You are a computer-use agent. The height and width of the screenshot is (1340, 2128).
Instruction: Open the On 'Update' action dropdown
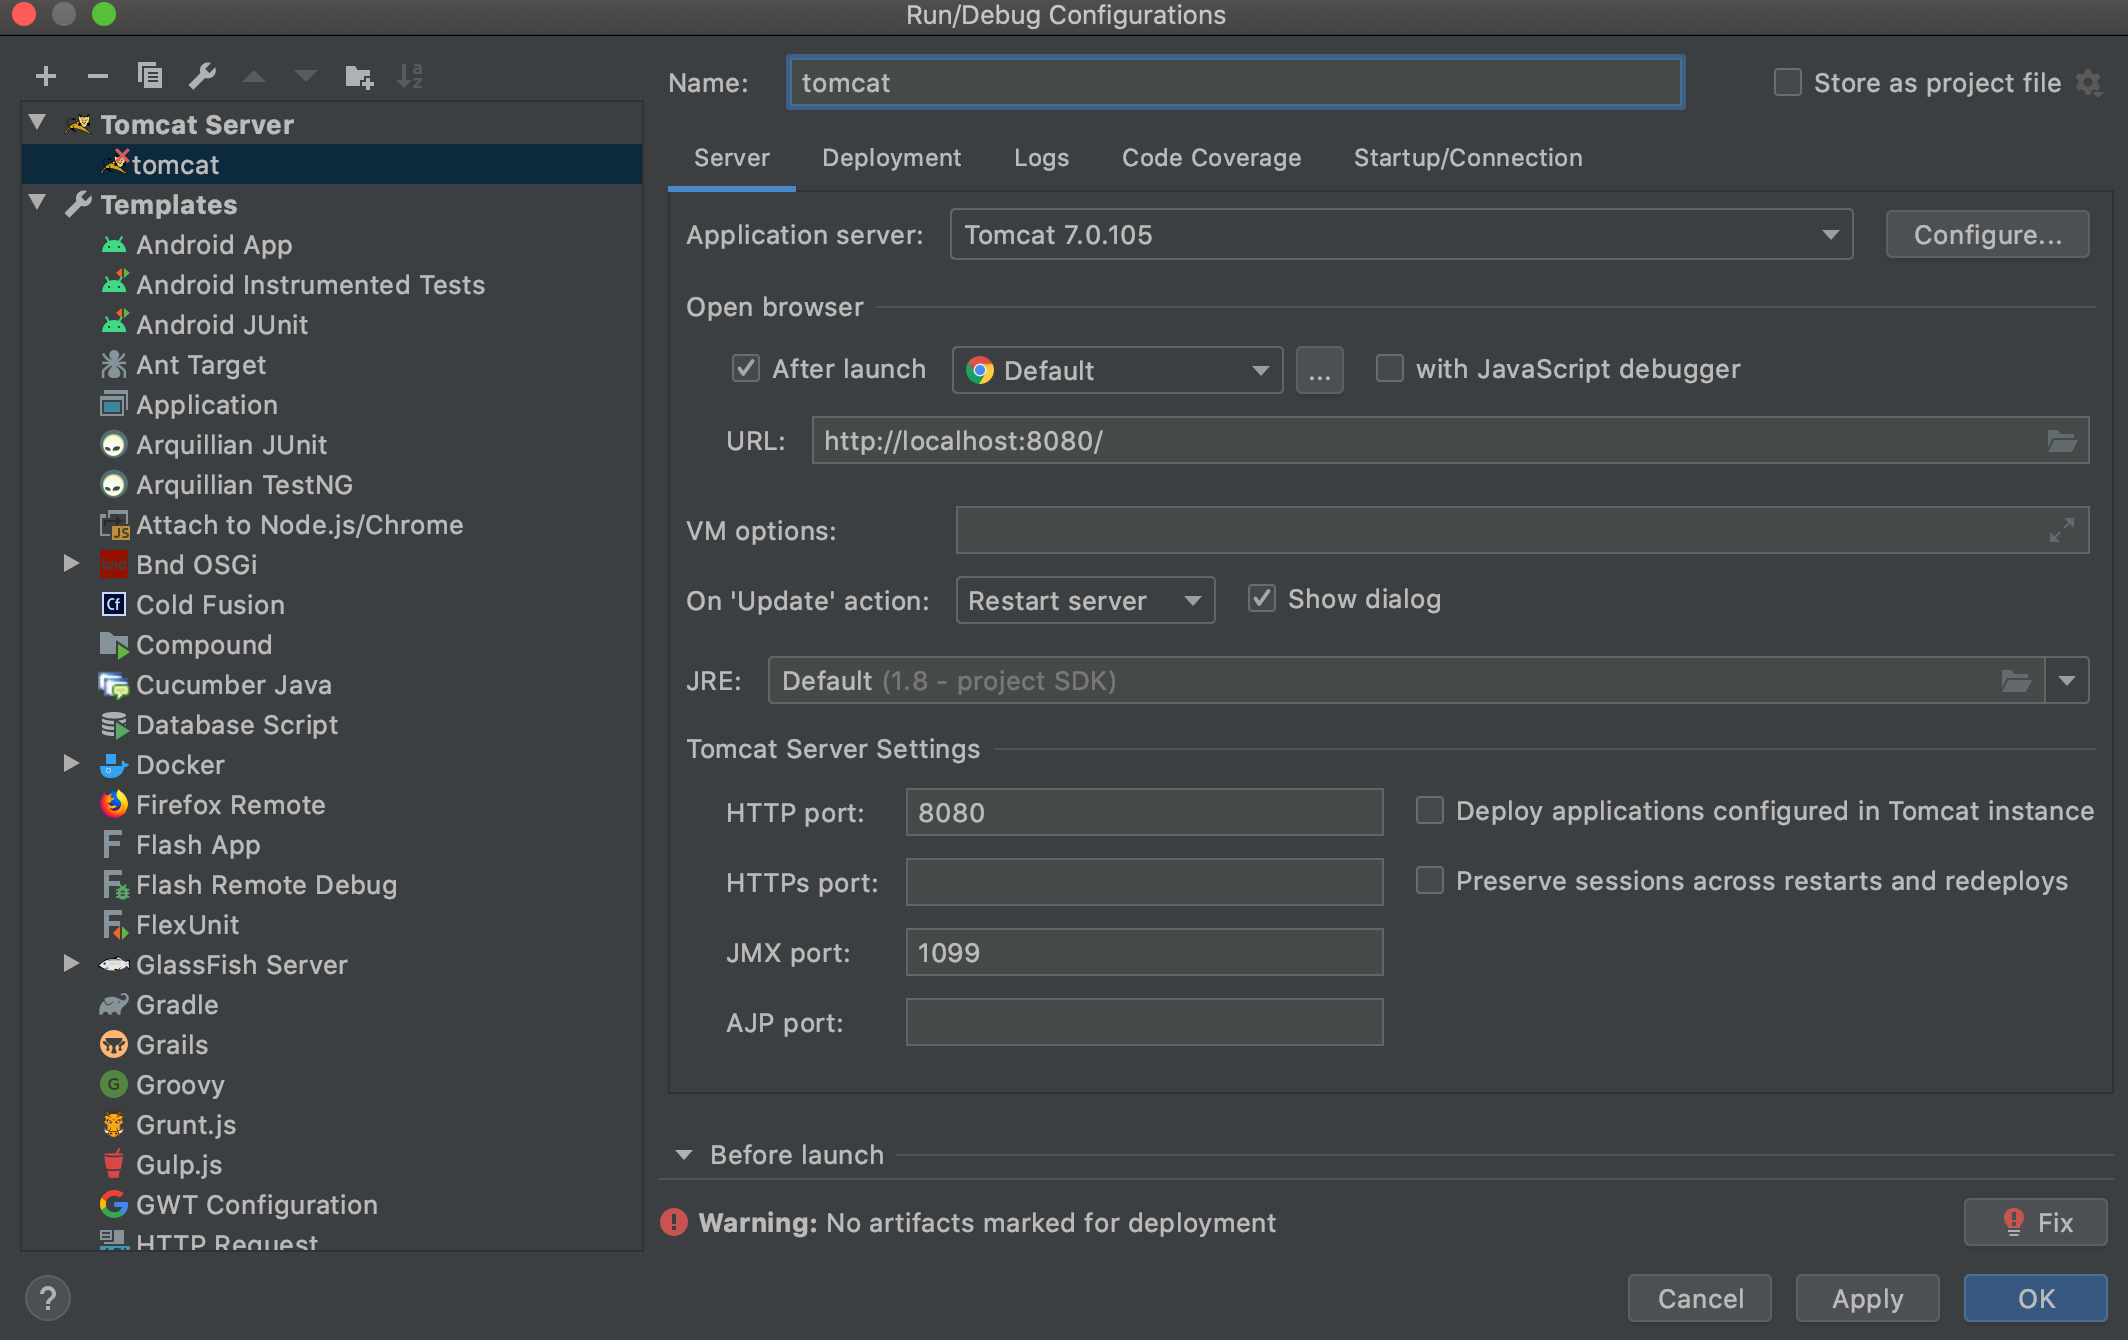[x=1085, y=601]
